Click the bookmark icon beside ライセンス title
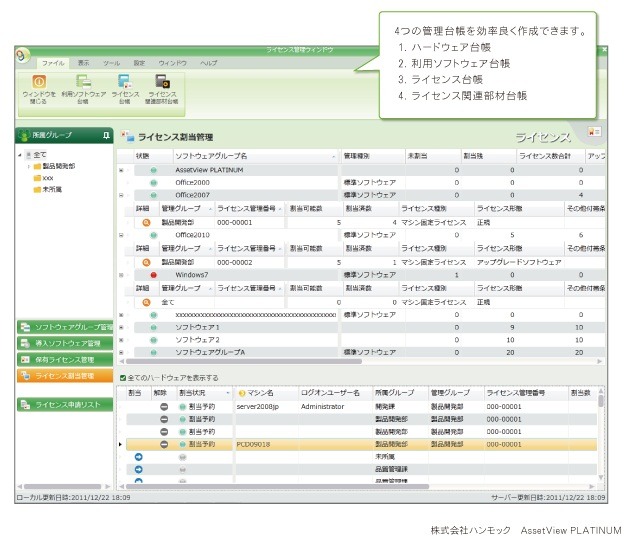The height and width of the screenshot is (539, 628). pos(594,132)
